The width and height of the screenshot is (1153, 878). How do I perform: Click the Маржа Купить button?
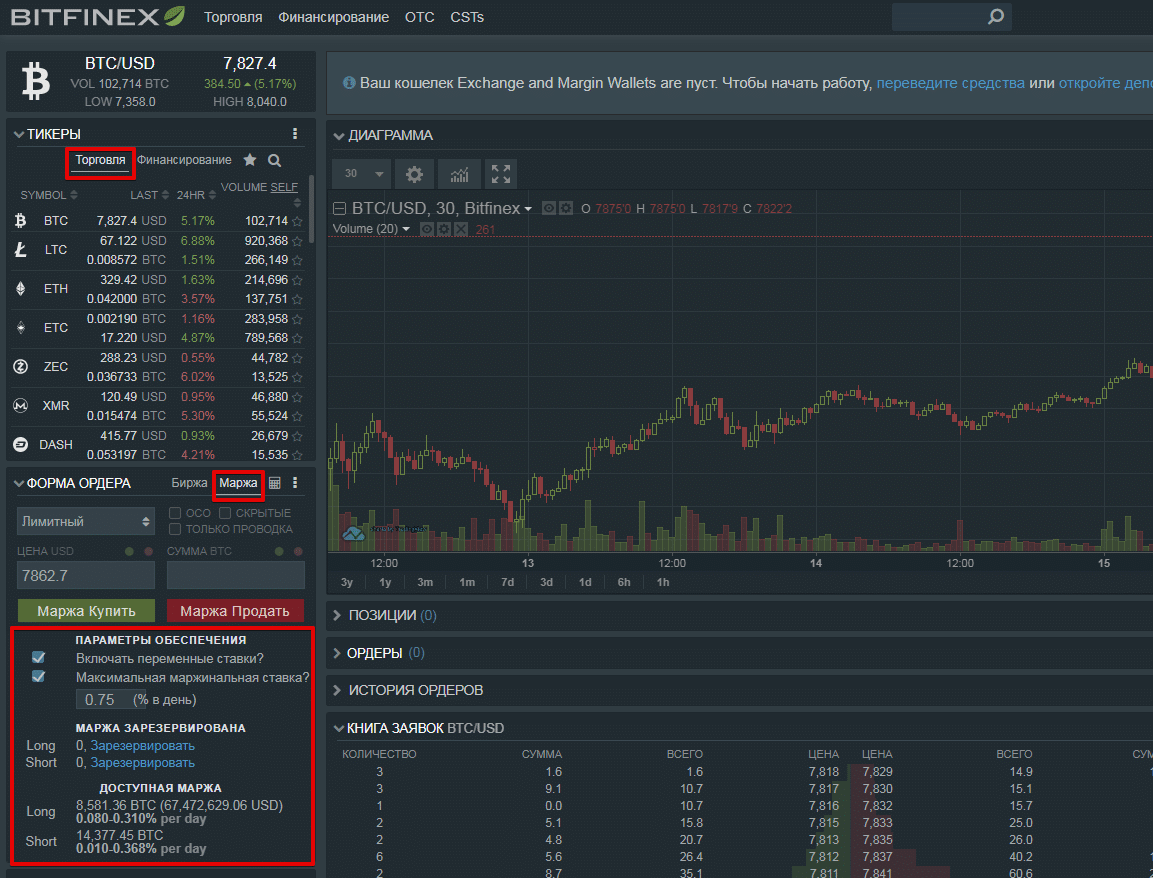tap(86, 611)
